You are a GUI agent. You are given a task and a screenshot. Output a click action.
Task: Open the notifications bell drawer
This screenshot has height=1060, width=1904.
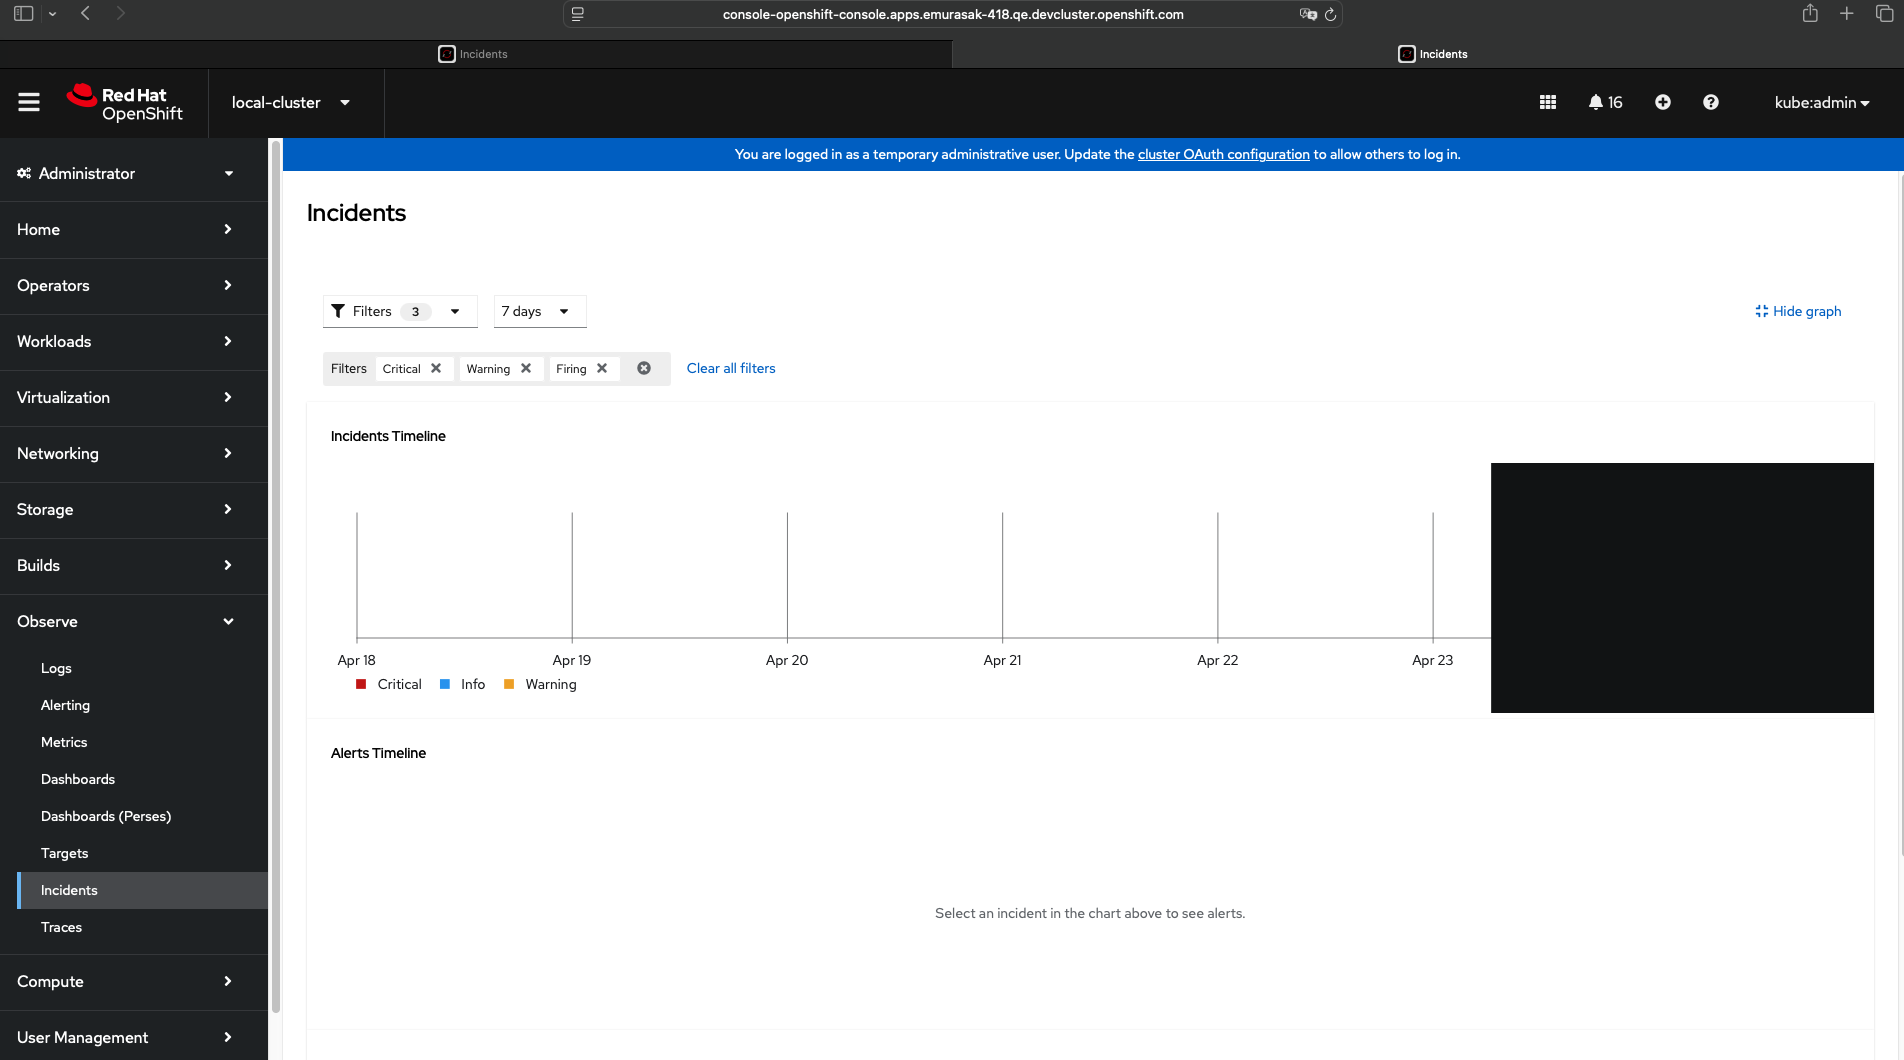point(1605,102)
